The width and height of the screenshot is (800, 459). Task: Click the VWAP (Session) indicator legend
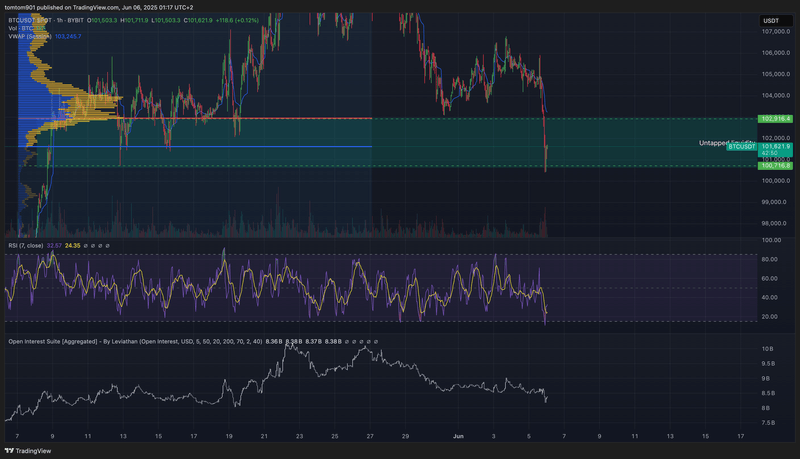click(x=30, y=37)
